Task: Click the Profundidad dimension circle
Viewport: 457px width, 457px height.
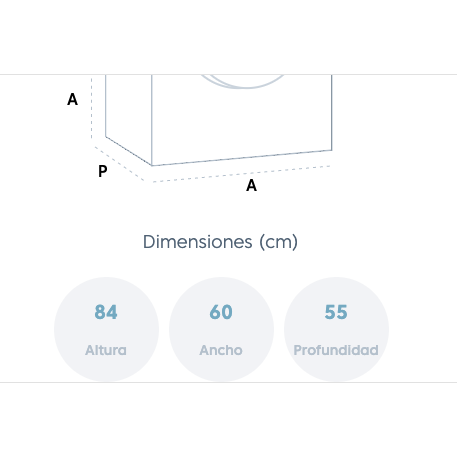Action: pos(336,329)
